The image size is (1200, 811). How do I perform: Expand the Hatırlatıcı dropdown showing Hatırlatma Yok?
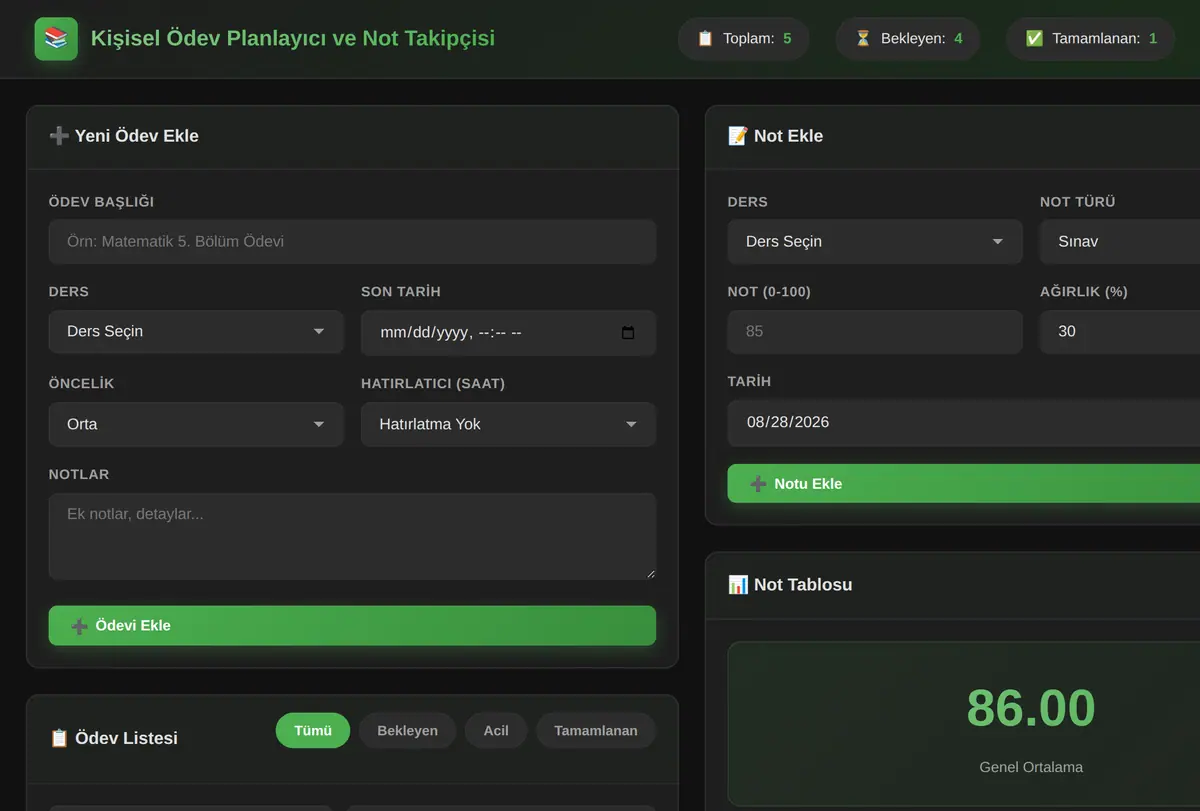[508, 424]
